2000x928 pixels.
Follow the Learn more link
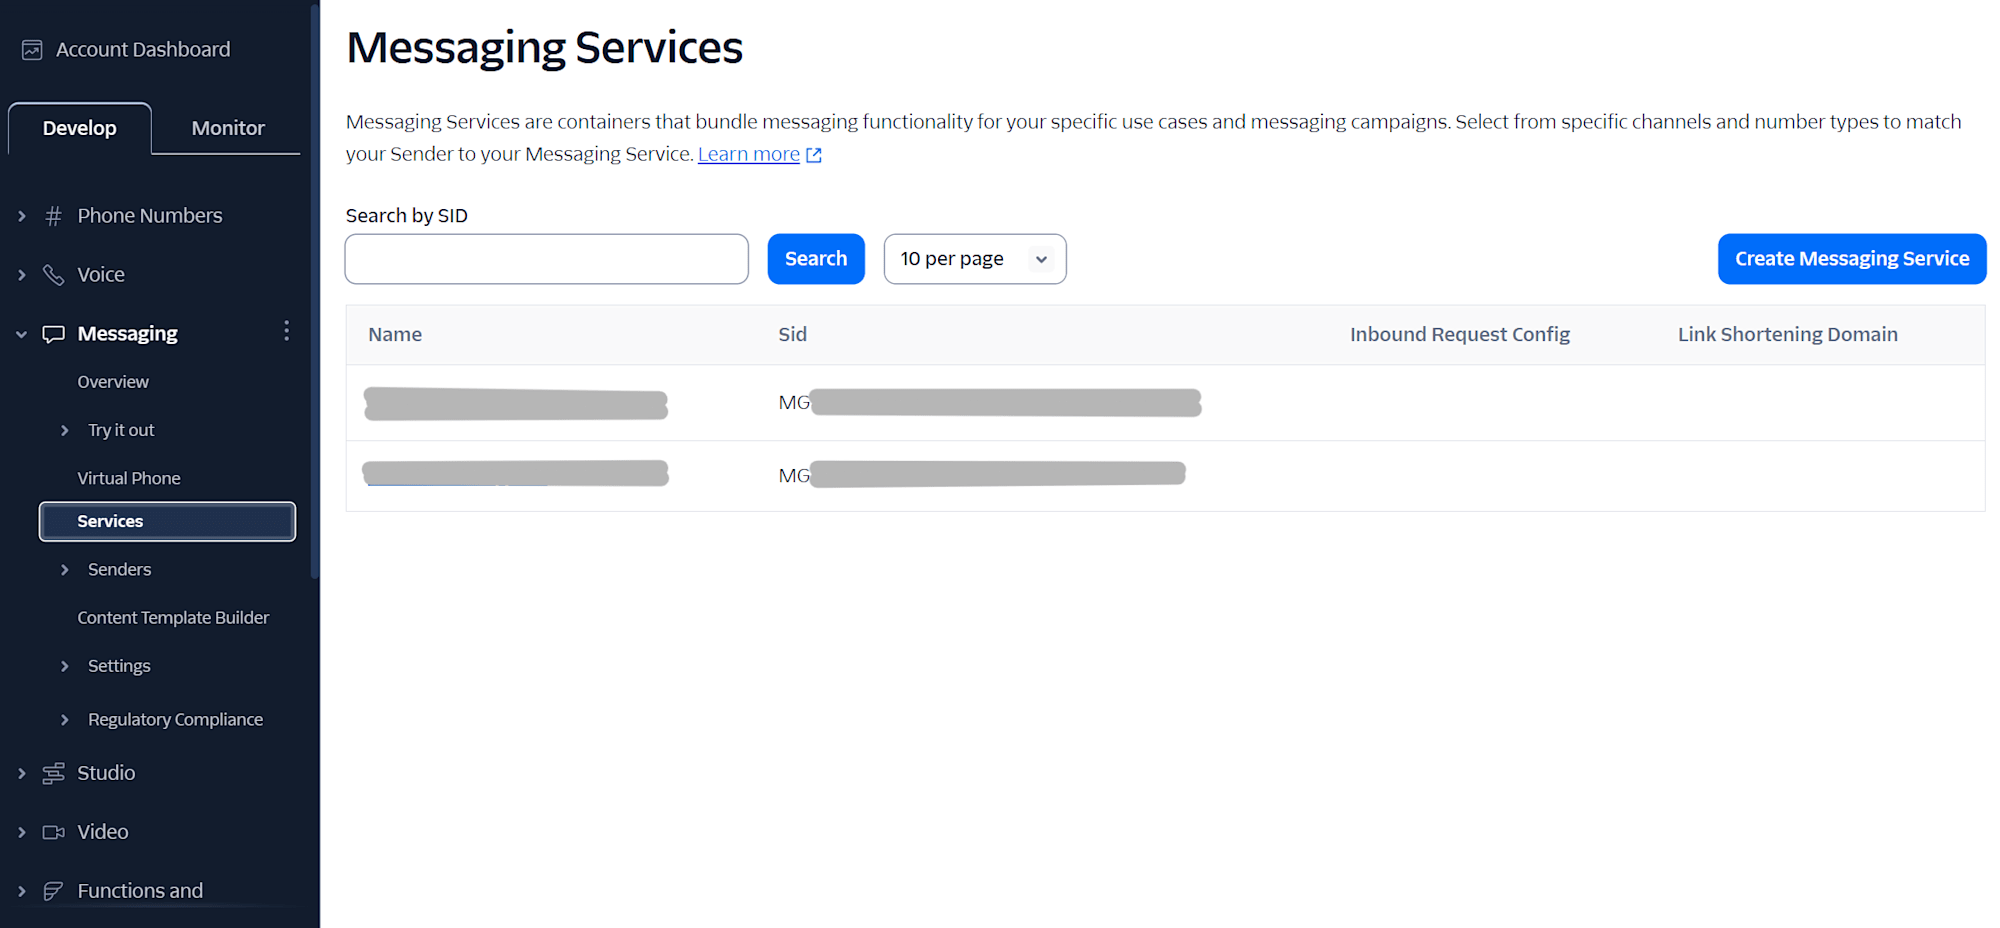pos(749,154)
